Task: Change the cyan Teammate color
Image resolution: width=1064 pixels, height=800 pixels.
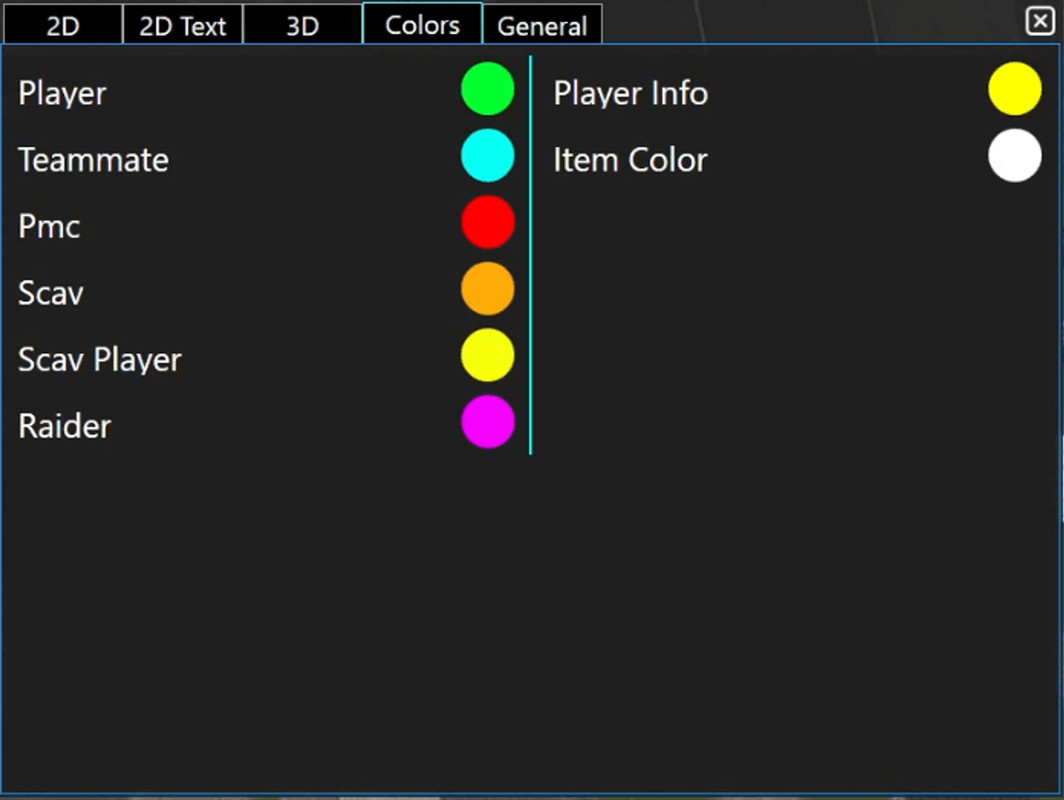Action: pos(487,155)
